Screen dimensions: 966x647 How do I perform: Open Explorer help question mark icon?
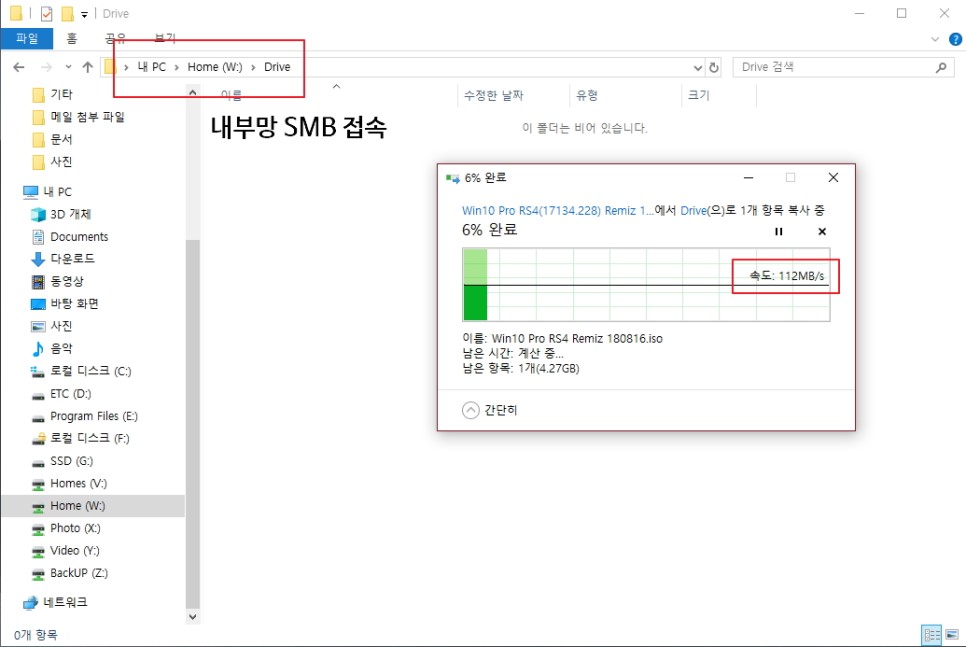(x=955, y=39)
